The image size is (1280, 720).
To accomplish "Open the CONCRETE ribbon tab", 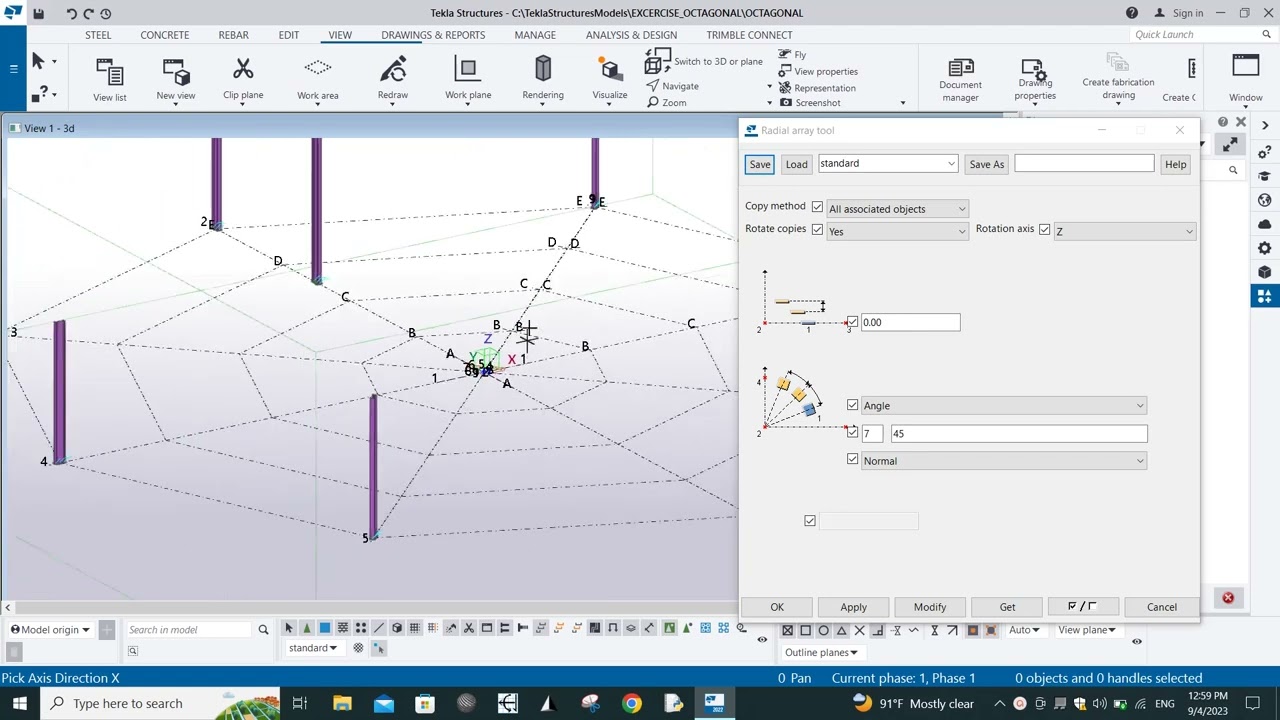I will point(164,35).
